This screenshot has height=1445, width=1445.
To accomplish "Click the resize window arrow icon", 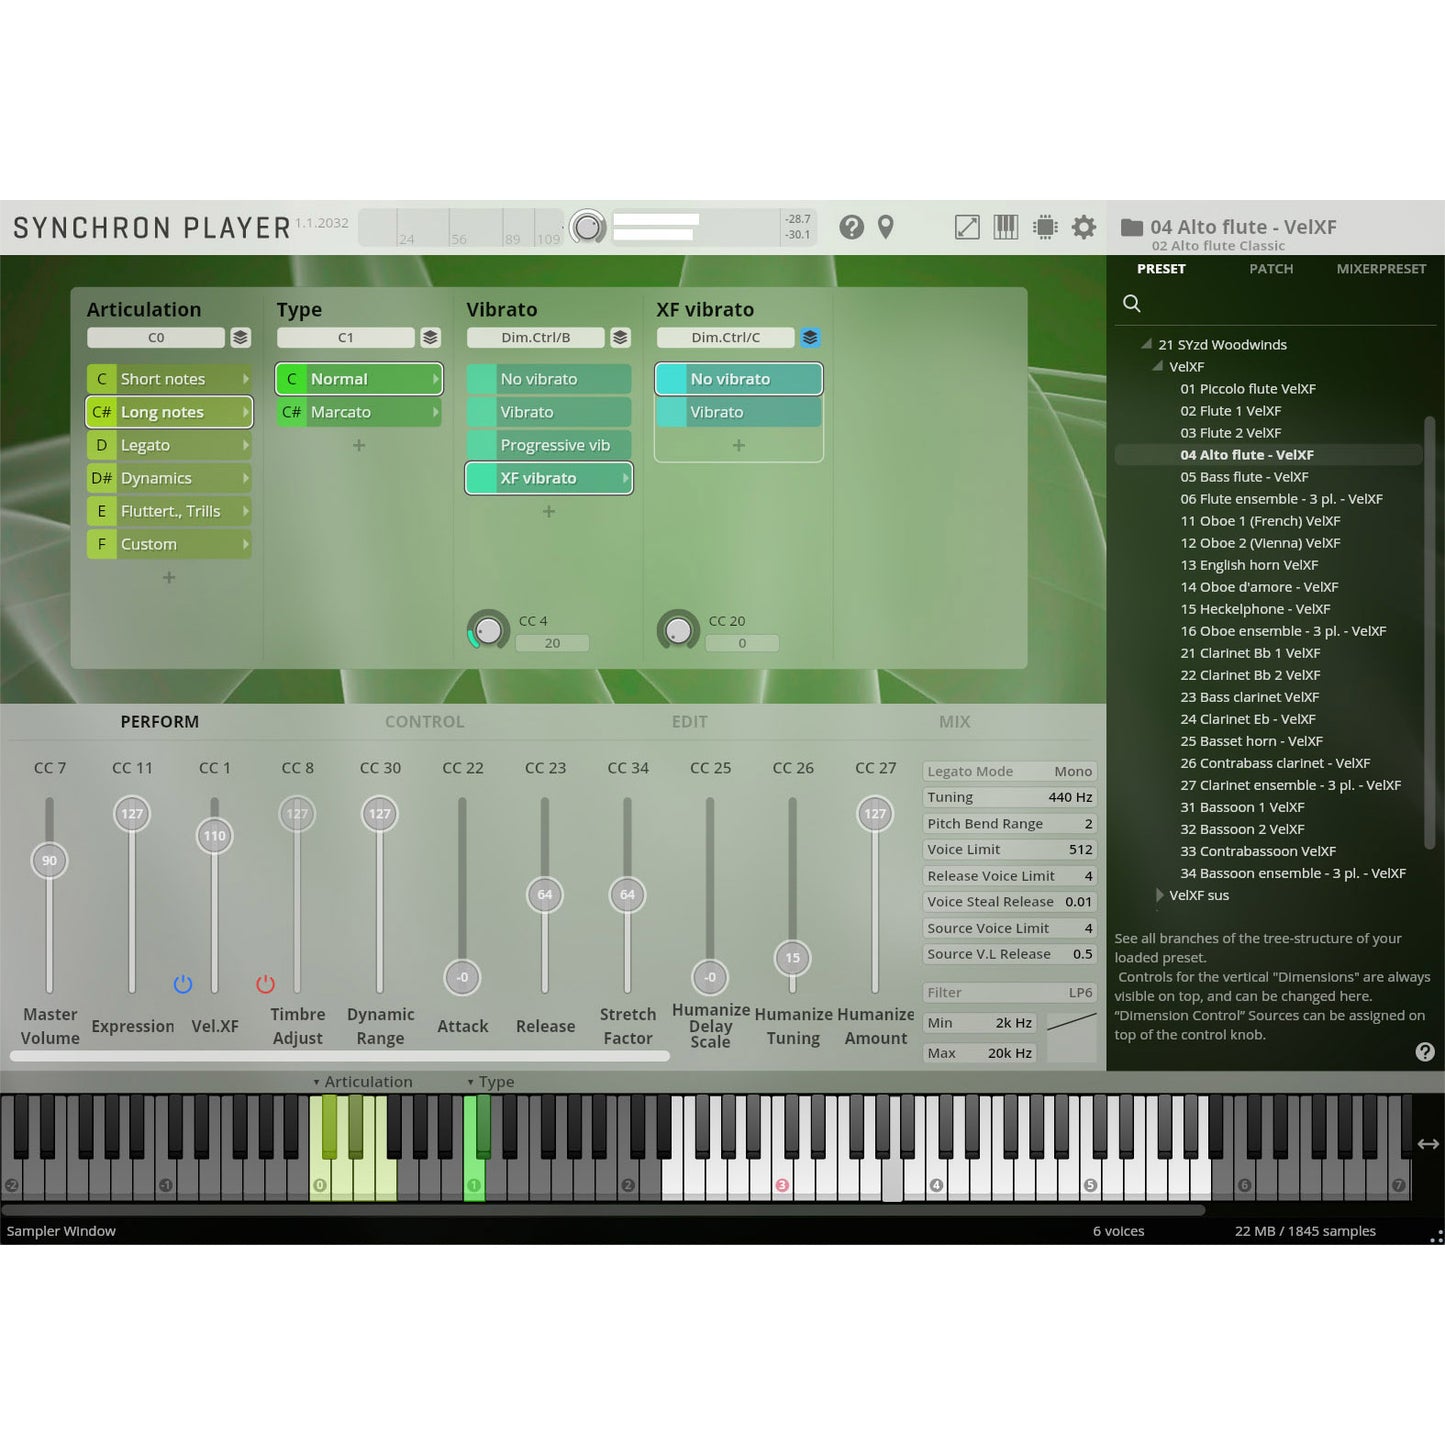I will [x=967, y=228].
